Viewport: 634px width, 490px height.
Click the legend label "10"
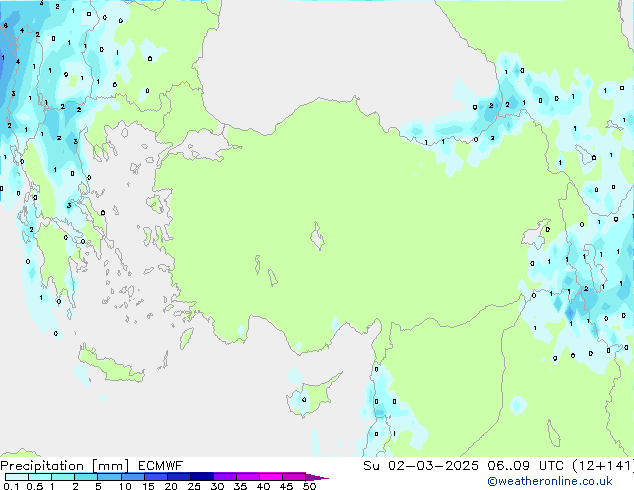coord(125,486)
